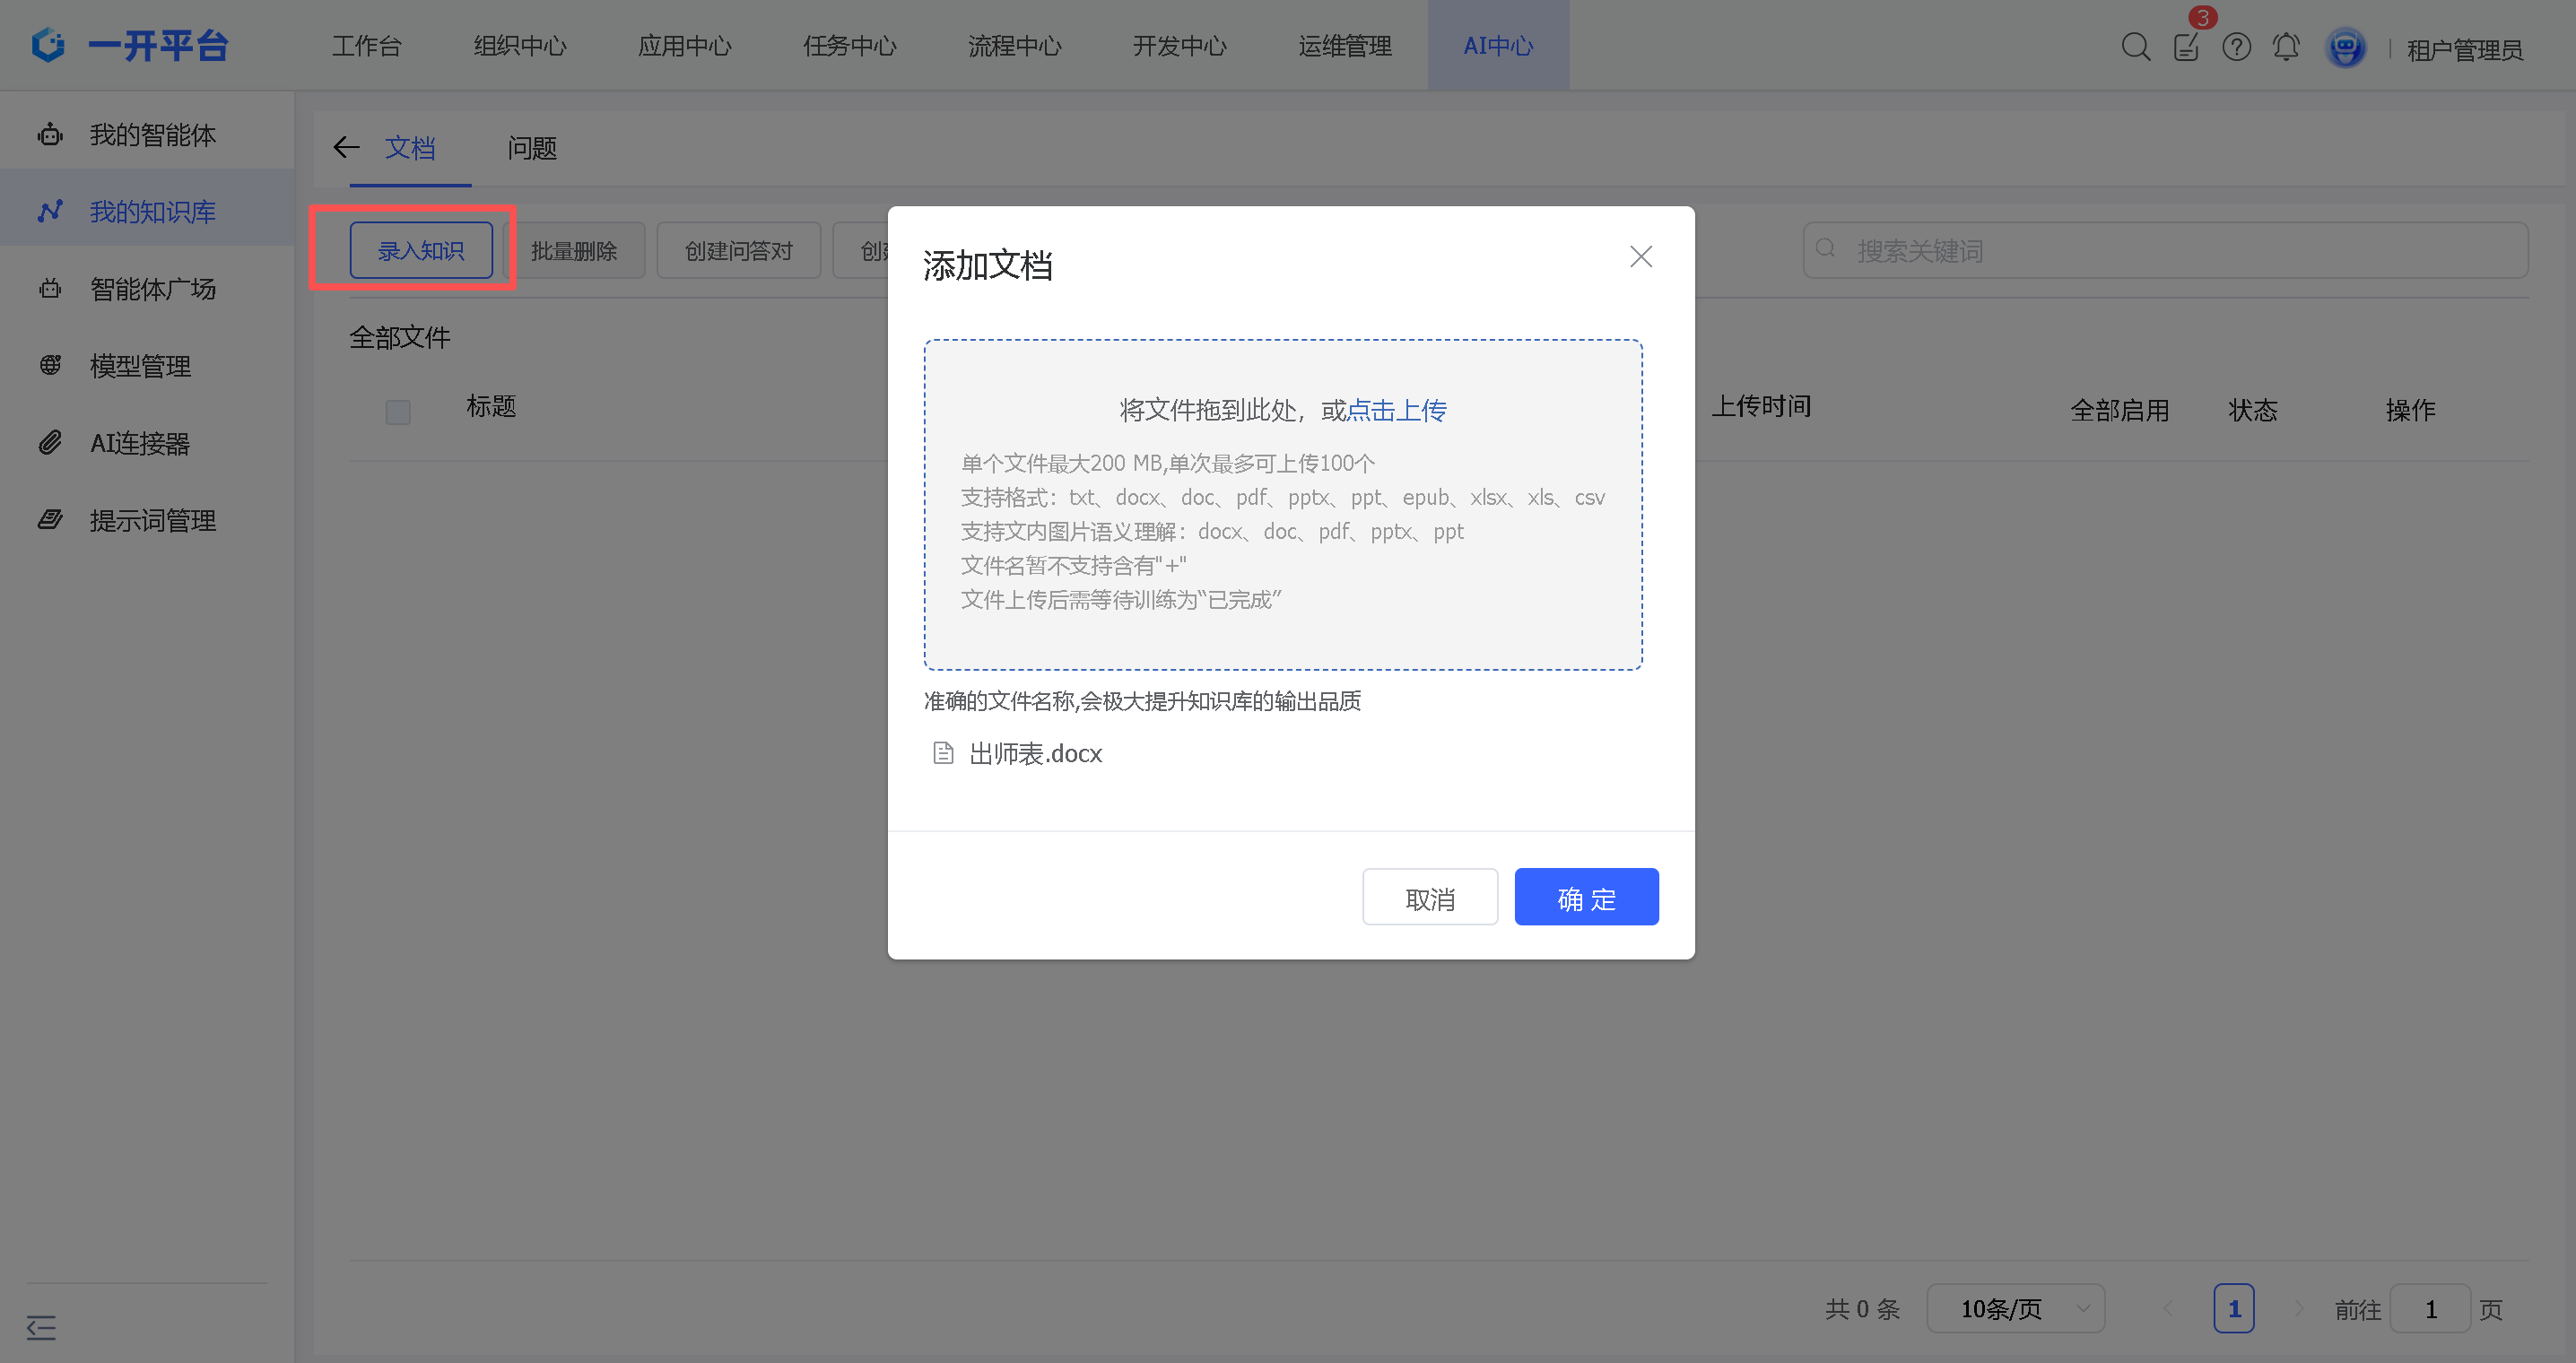Open the notification bell icon
Screen dimensions: 2576x1363
coord(2286,47)
